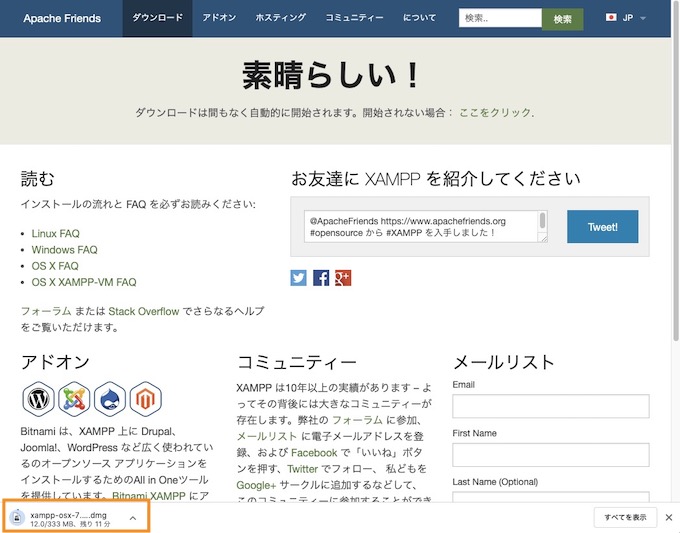Open the WordPress add-on icon
680x533 pixels.
[39, 399]
